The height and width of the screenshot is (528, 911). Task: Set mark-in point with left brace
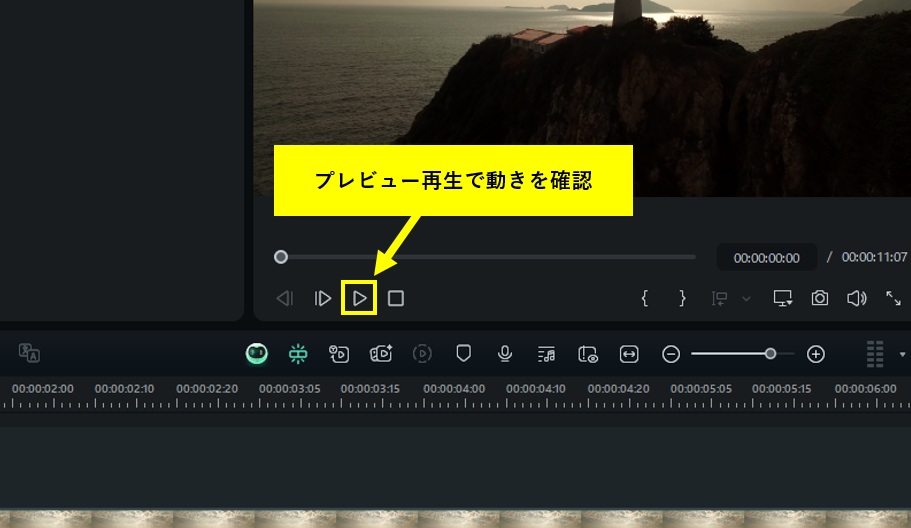pos(644,299)
